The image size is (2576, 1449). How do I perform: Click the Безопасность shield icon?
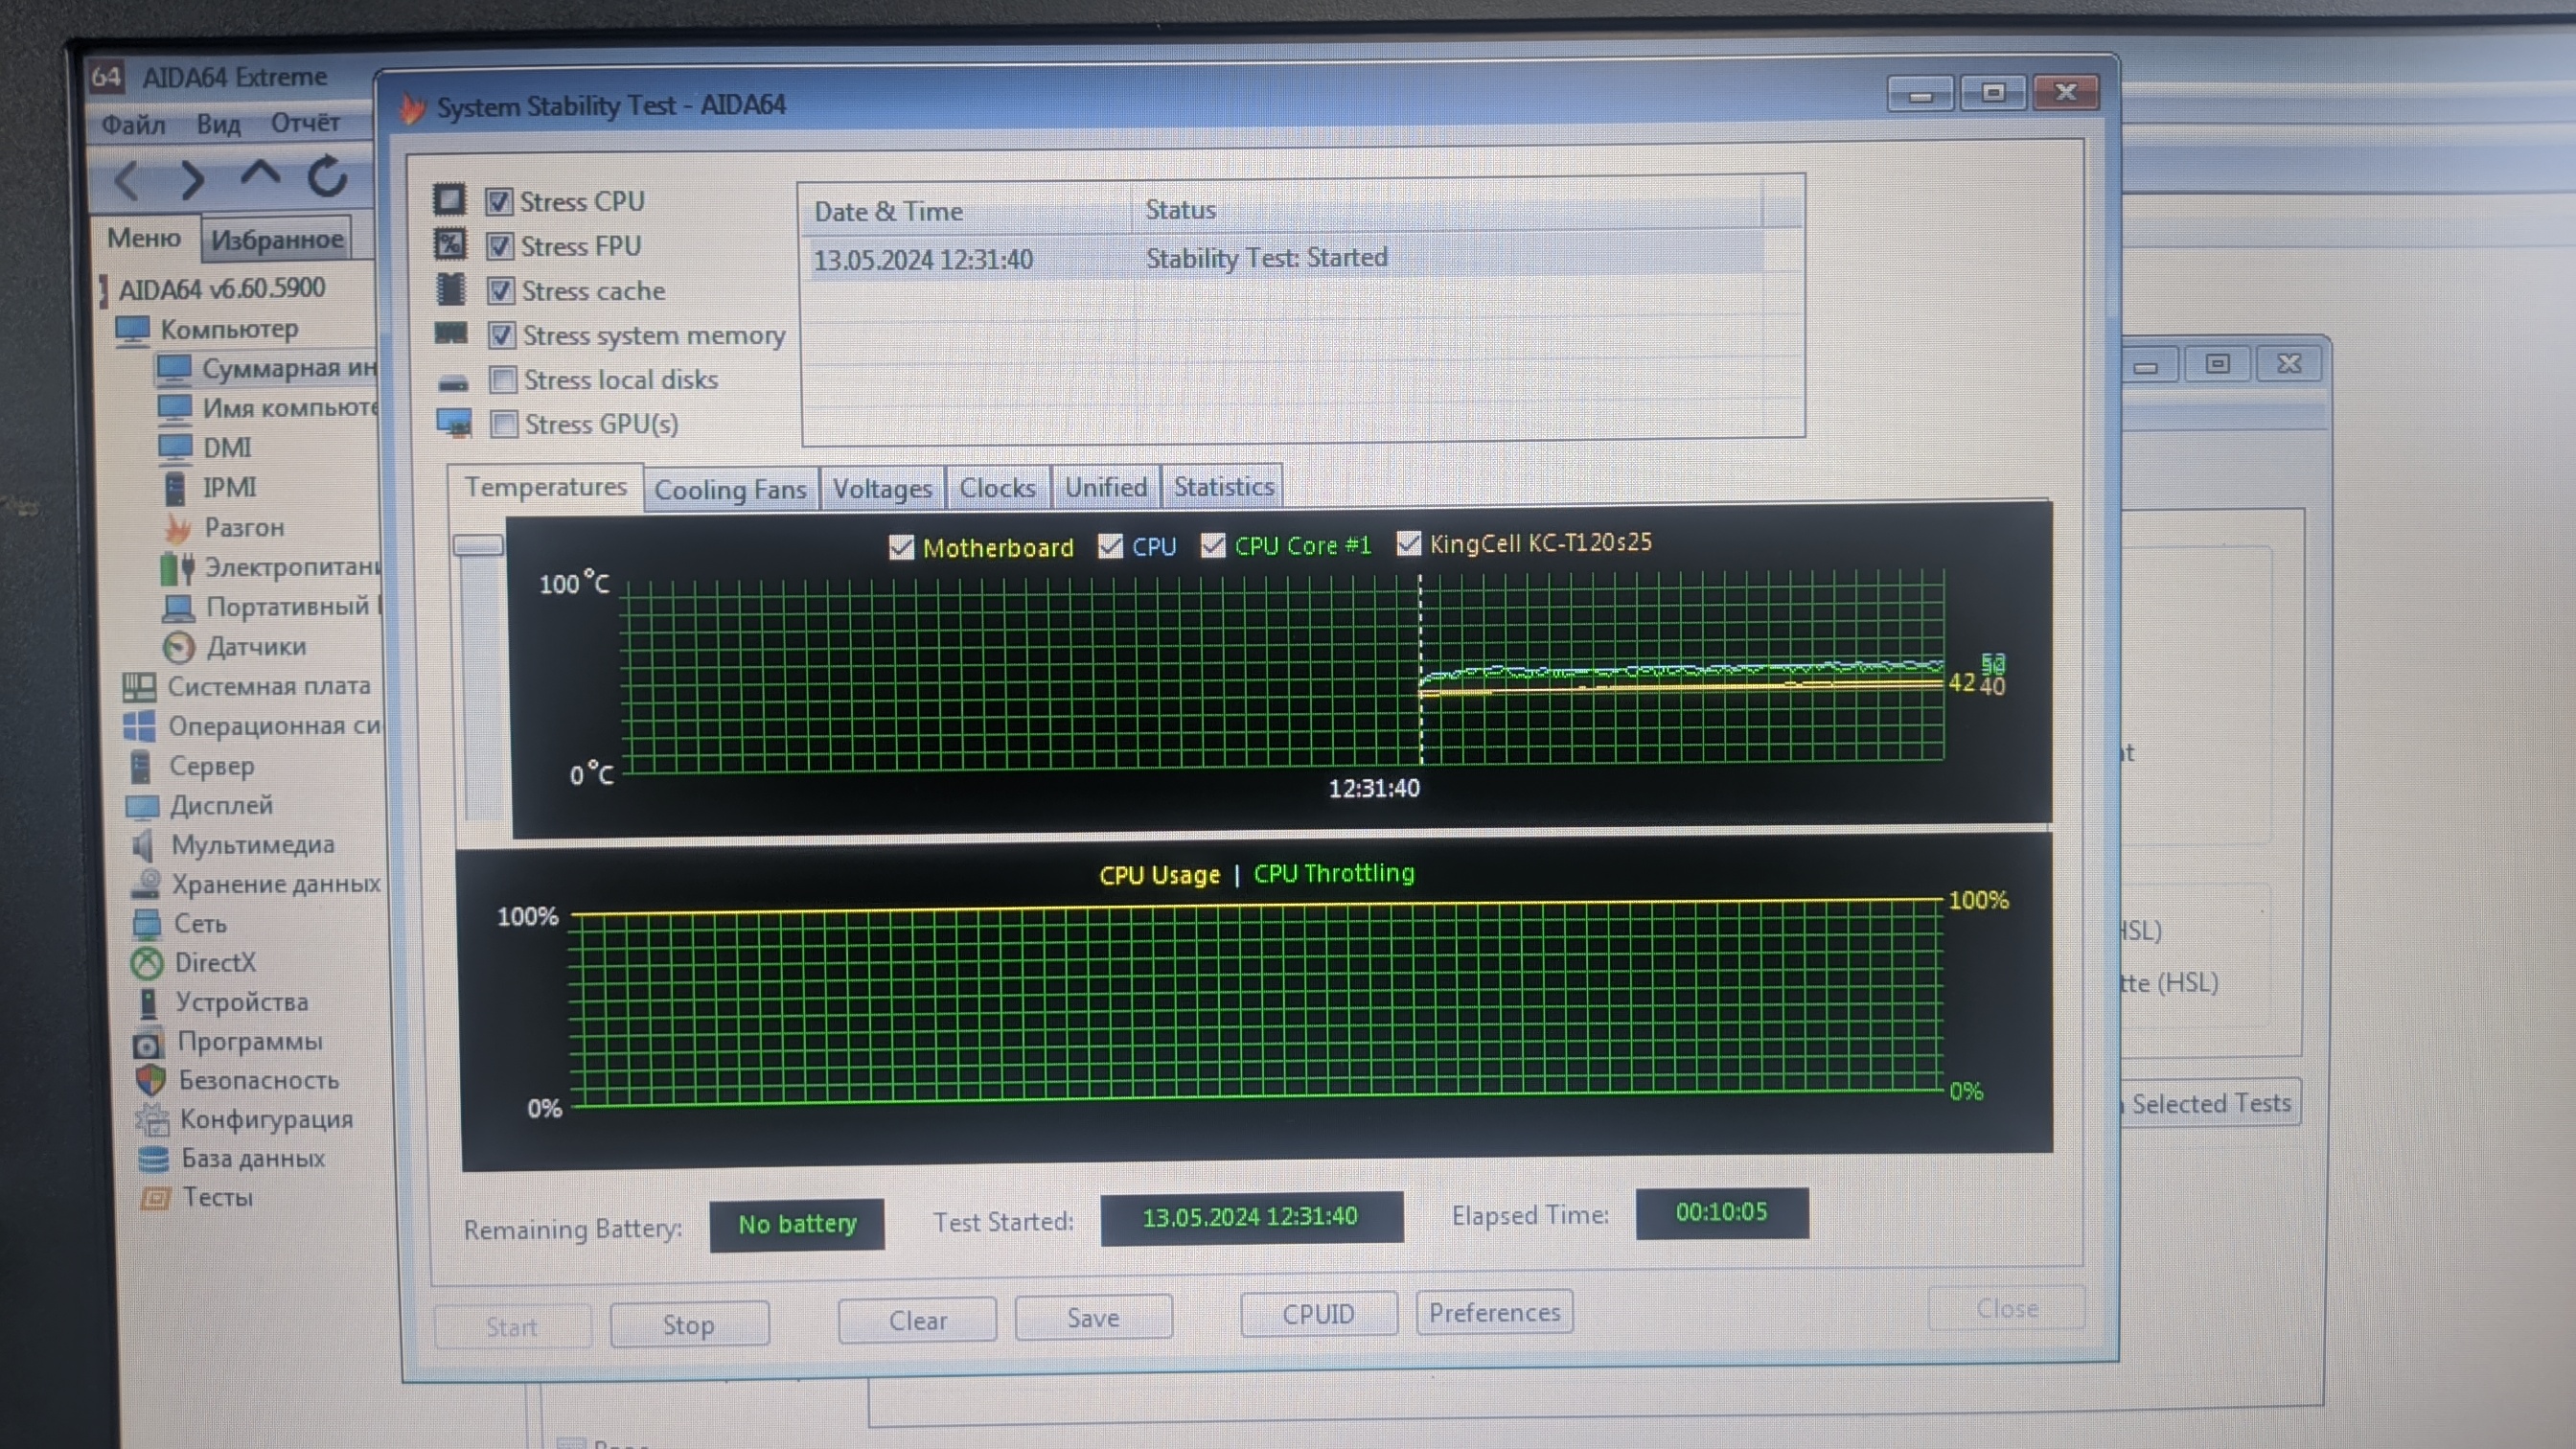click(150, 1081)
